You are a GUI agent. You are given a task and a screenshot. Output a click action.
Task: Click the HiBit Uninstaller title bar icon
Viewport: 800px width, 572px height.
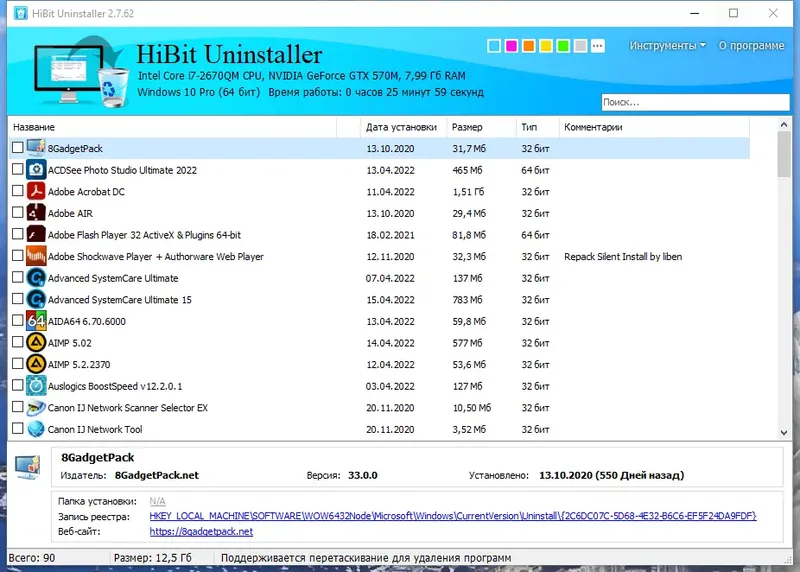tap(20, 13)
